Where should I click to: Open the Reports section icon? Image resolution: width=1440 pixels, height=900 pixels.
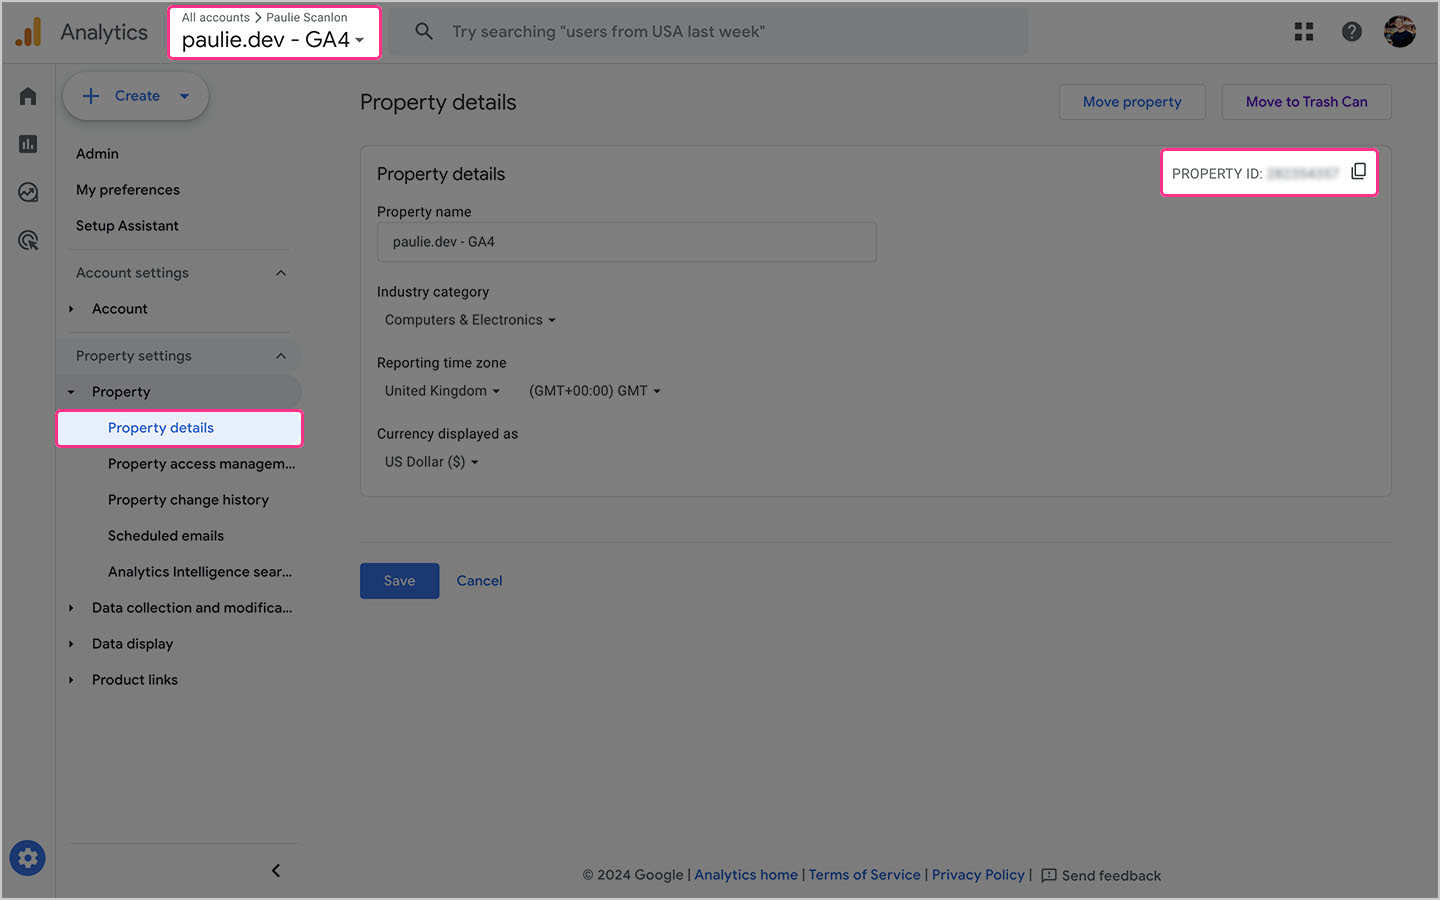click(27, 143)
